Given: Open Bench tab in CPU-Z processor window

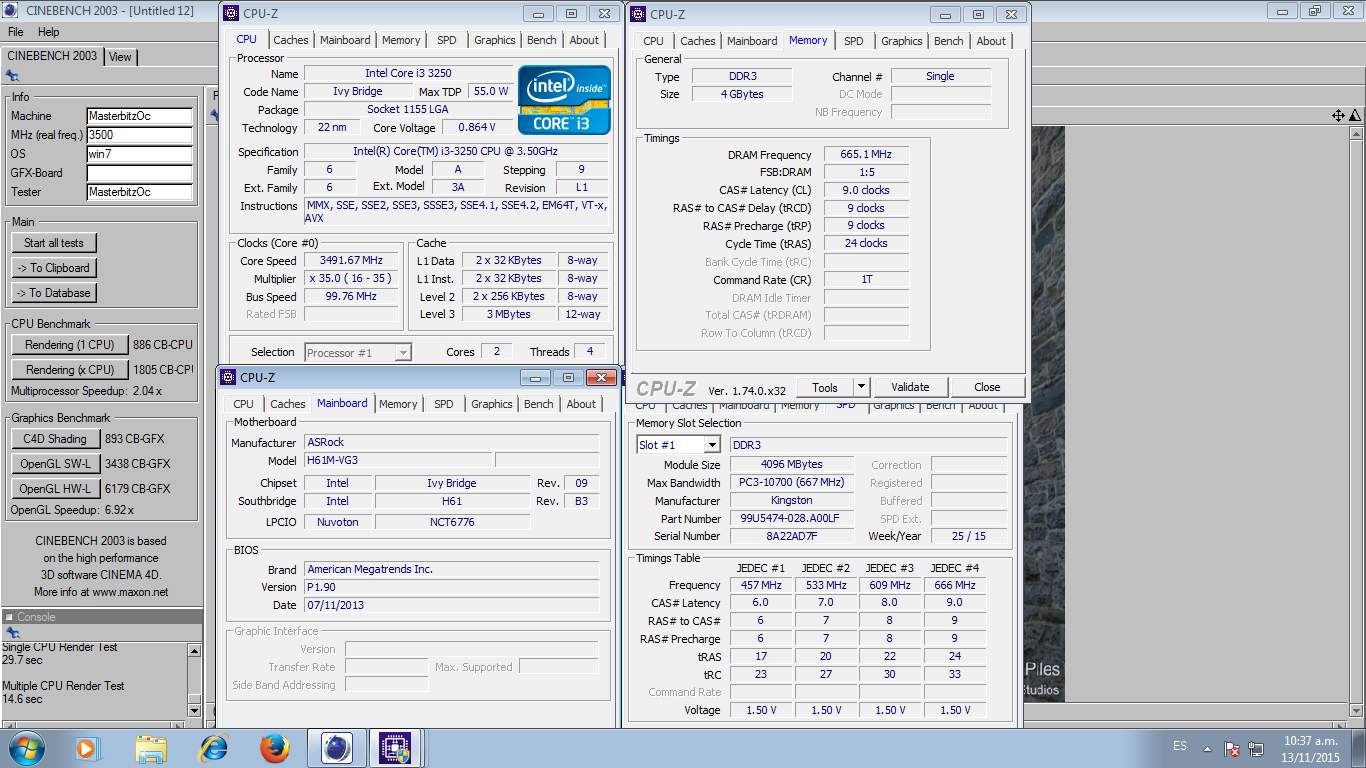Looking at the screenshot, I should coord(542,40).
